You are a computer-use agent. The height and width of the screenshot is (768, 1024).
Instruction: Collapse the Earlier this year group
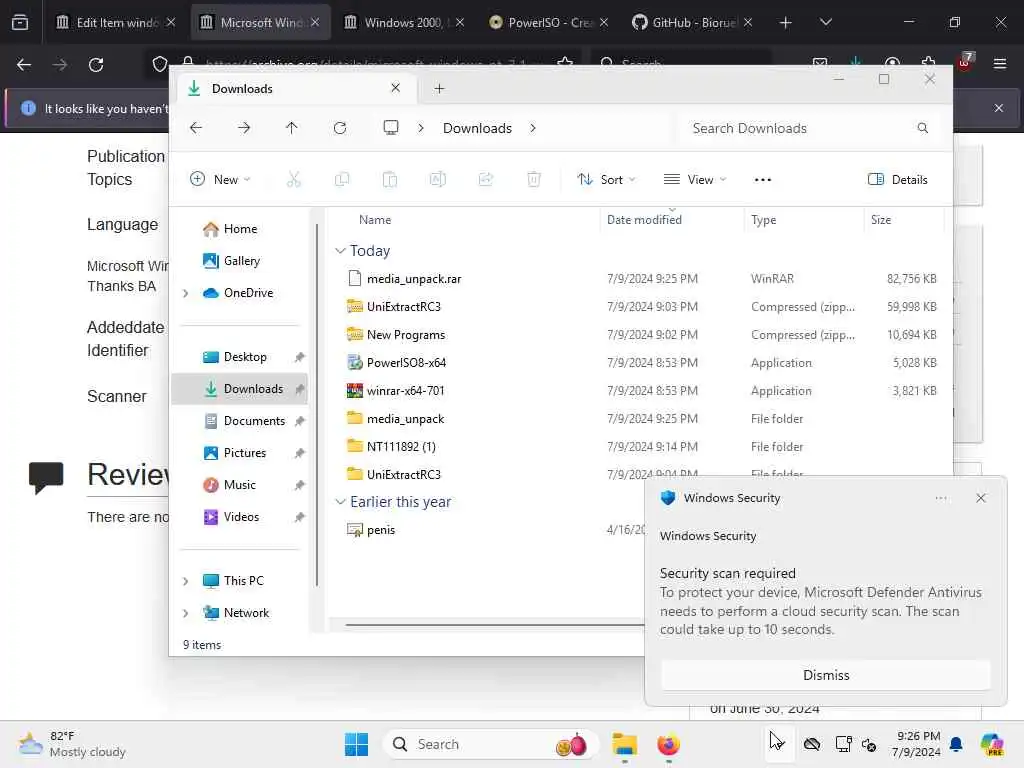tap(340, 502)
